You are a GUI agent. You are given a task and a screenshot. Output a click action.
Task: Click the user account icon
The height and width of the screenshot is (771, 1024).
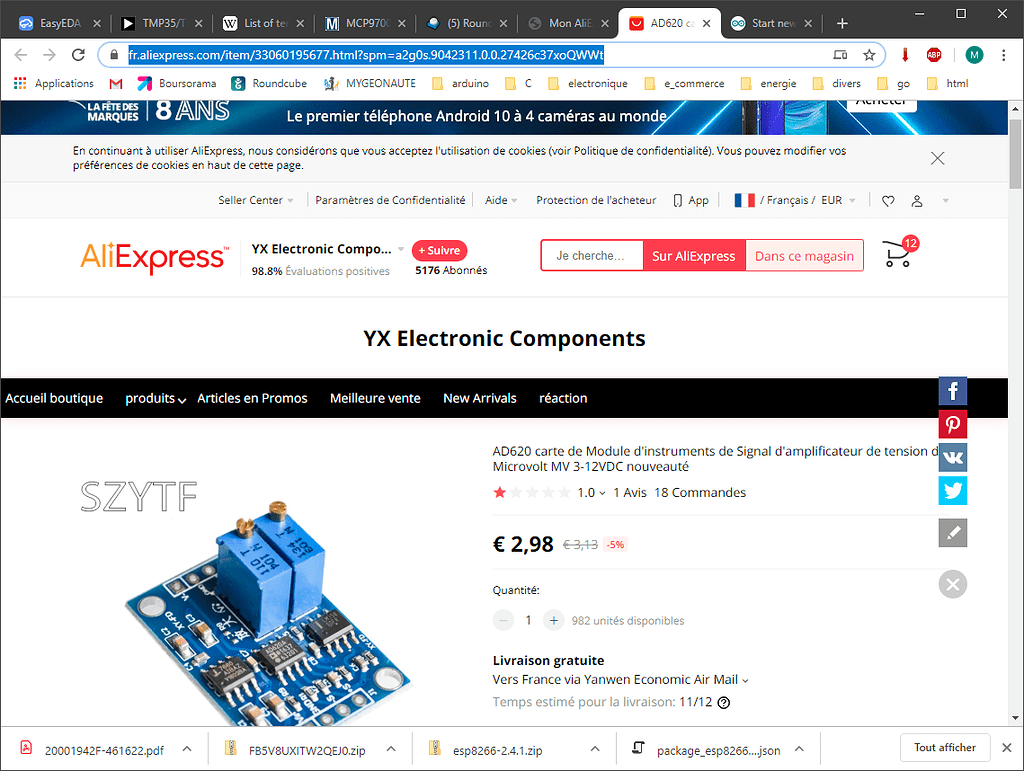coord(917,201)
